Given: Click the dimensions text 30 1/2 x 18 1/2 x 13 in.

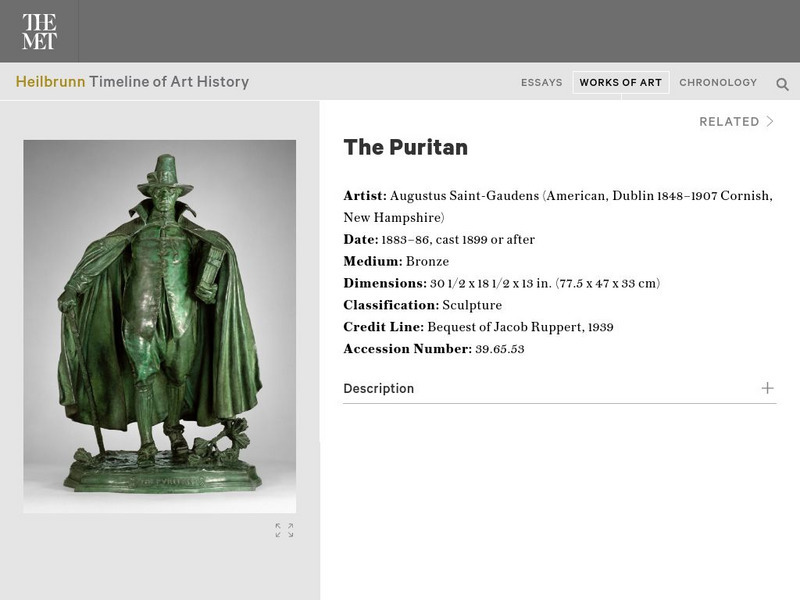Looking at the screenshot, I should point(491,284).
